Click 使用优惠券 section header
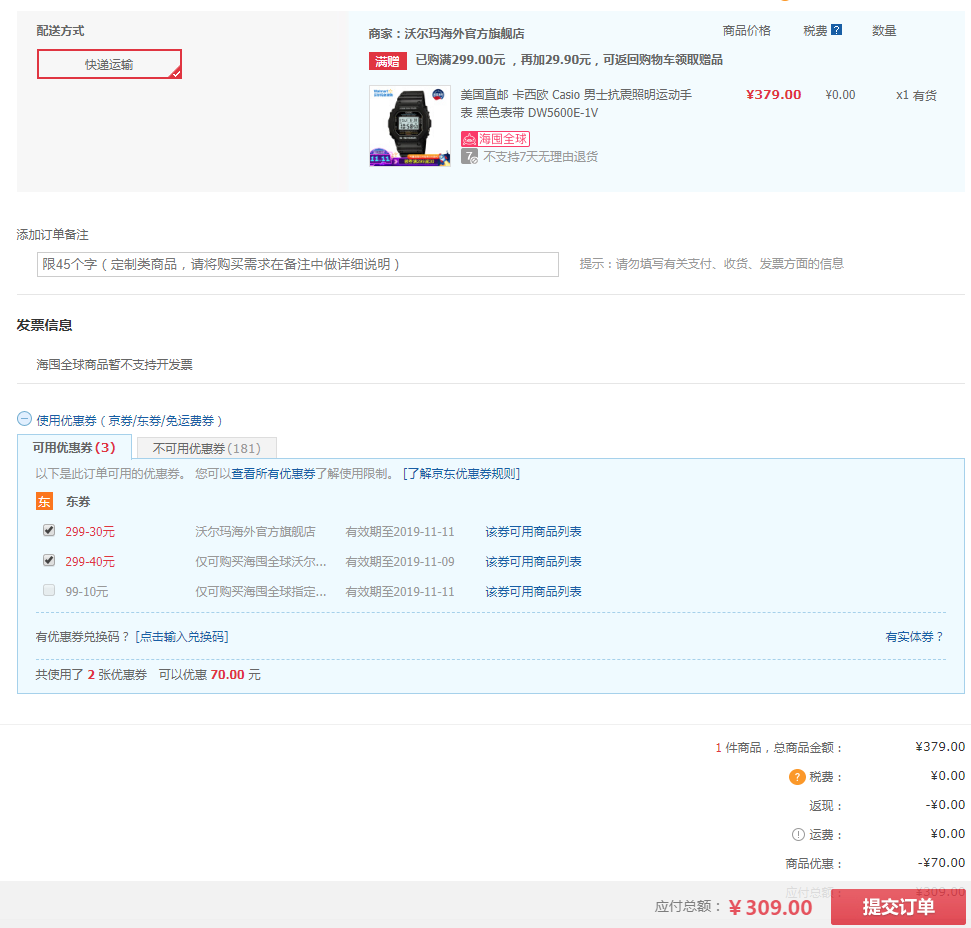Viewport: 971px width, 928px height. click(129, 421)
